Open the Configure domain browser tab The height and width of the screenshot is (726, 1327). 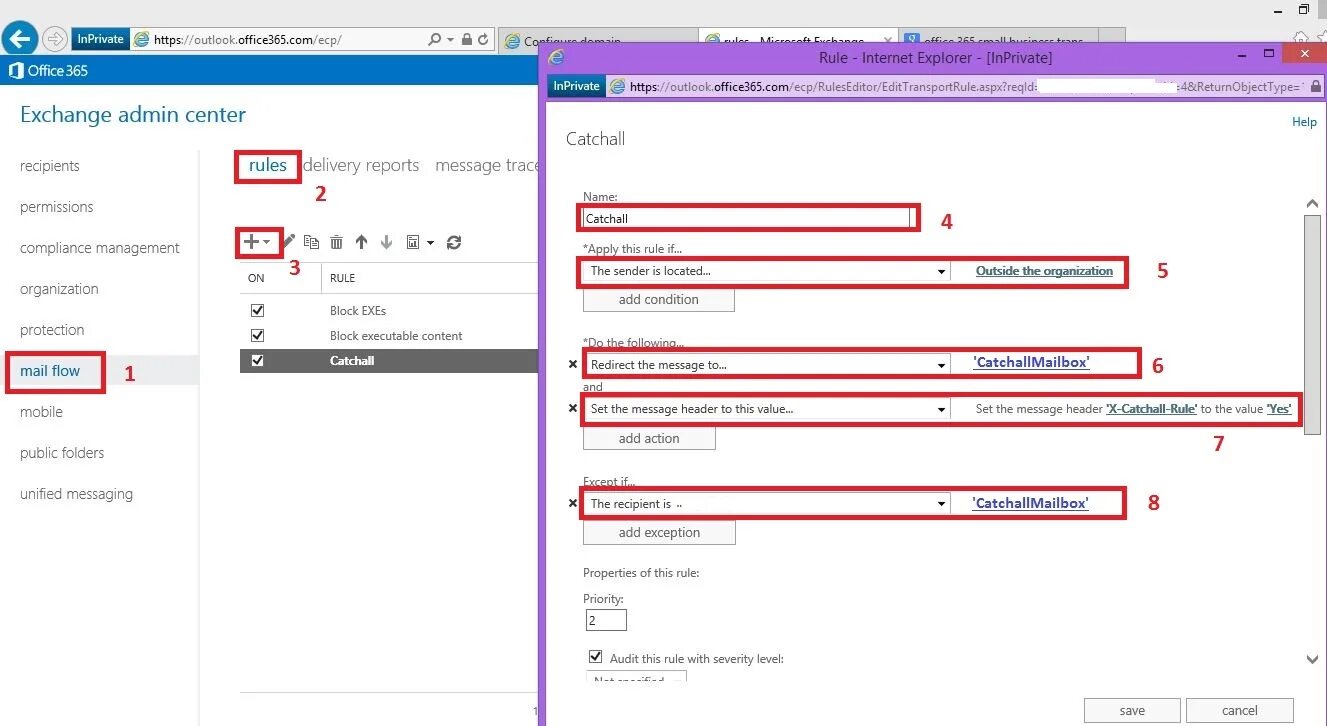[x=571, y=42]
